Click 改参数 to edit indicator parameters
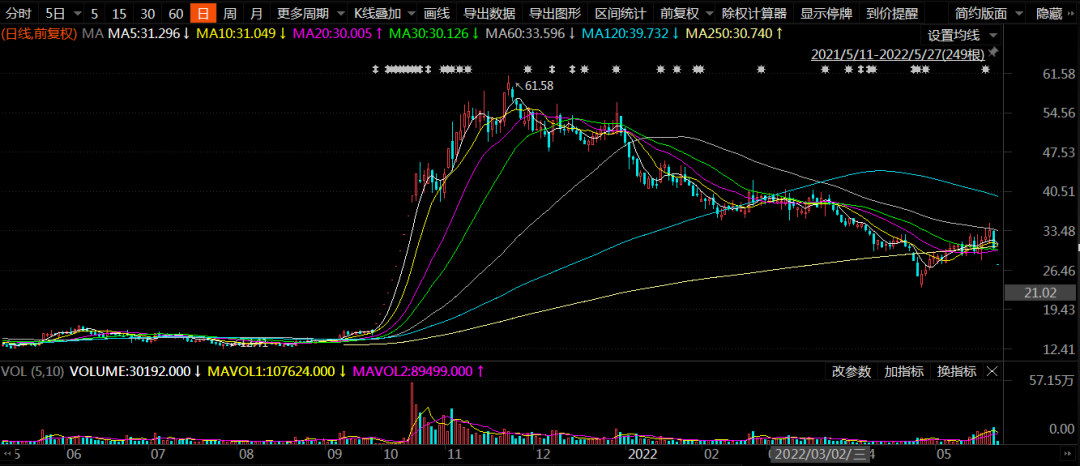 [851, 371]
